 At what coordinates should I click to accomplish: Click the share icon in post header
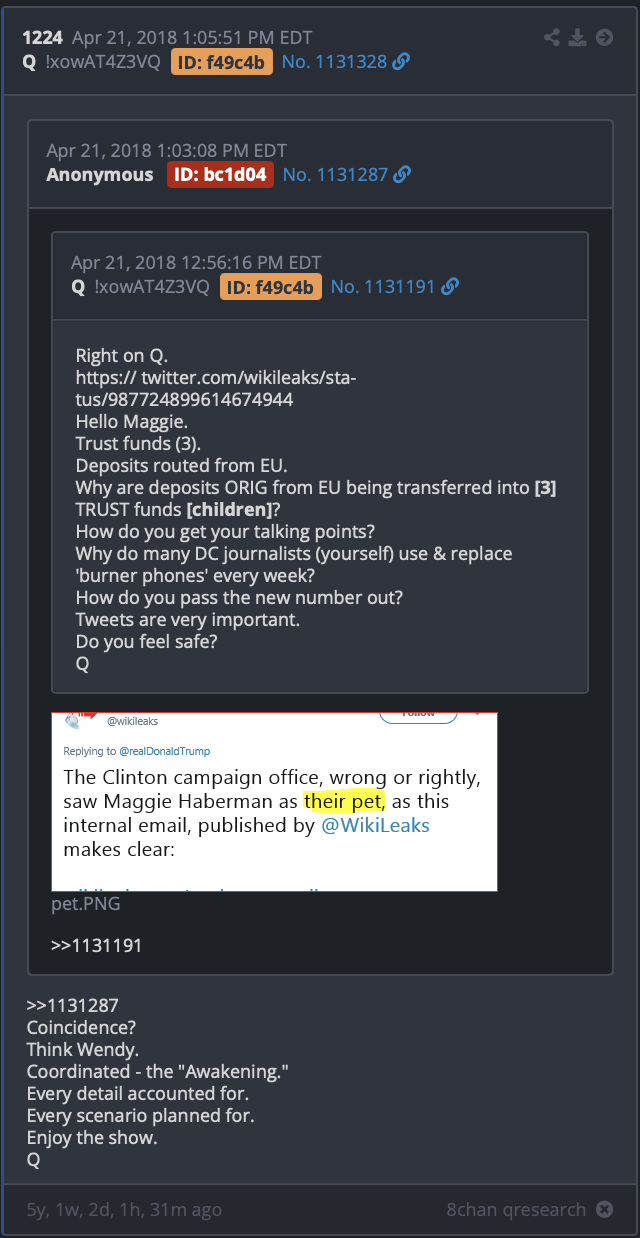(x=552, y=38)
